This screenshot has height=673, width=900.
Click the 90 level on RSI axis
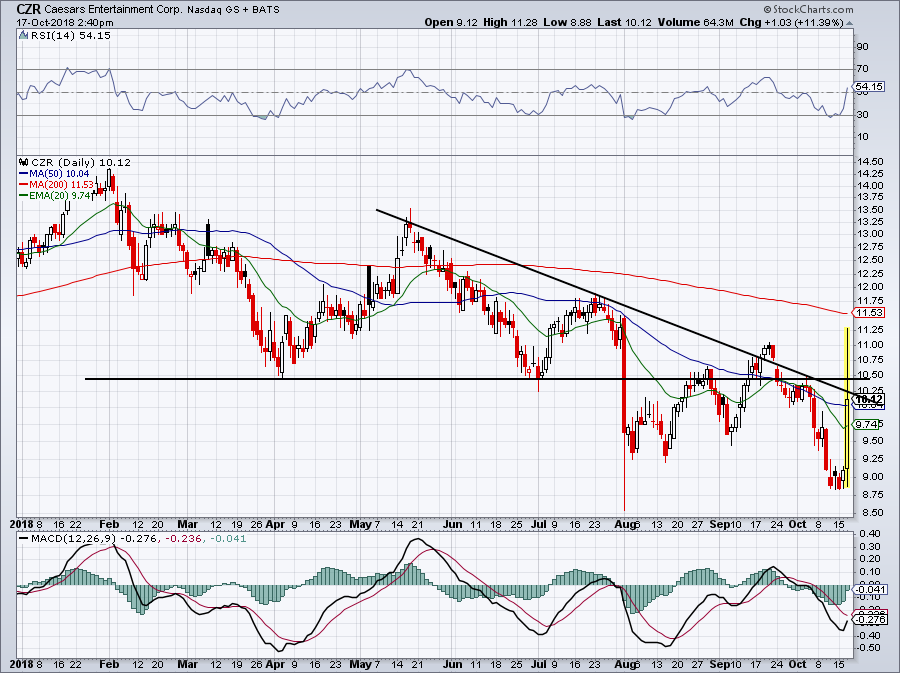pyautogui.click(x=862, y=46)
